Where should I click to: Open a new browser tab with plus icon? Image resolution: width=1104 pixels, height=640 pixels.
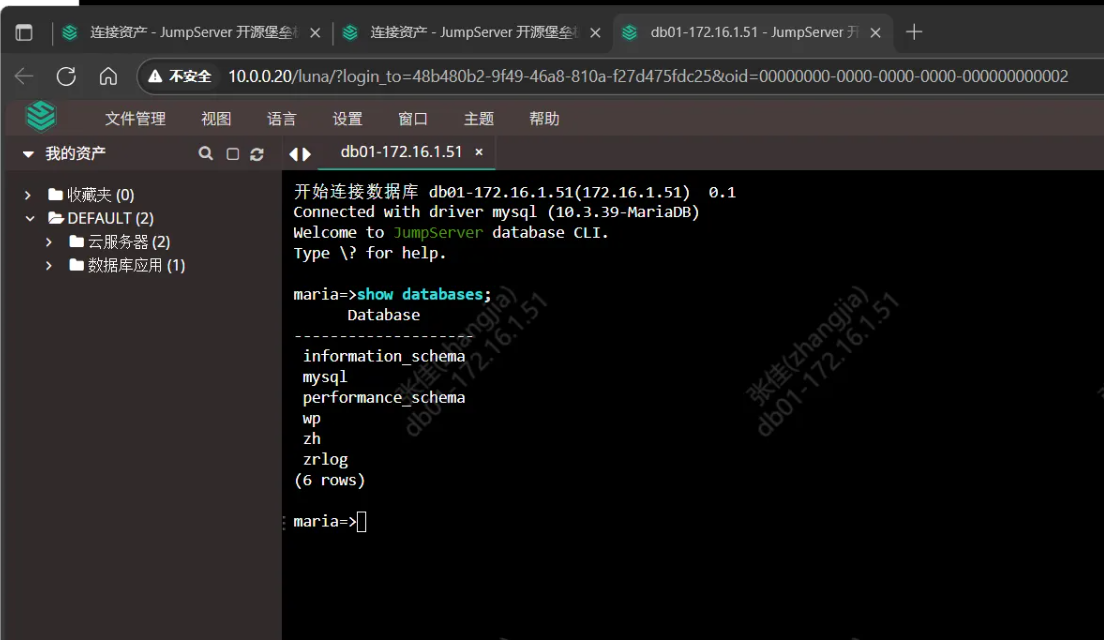[x=914, y=32]
